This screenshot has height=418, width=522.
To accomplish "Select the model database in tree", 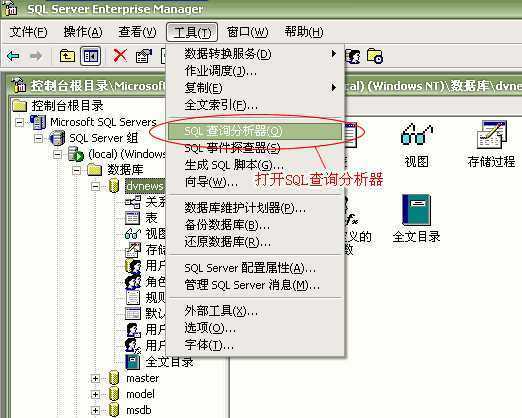I will tap(140, 394).
